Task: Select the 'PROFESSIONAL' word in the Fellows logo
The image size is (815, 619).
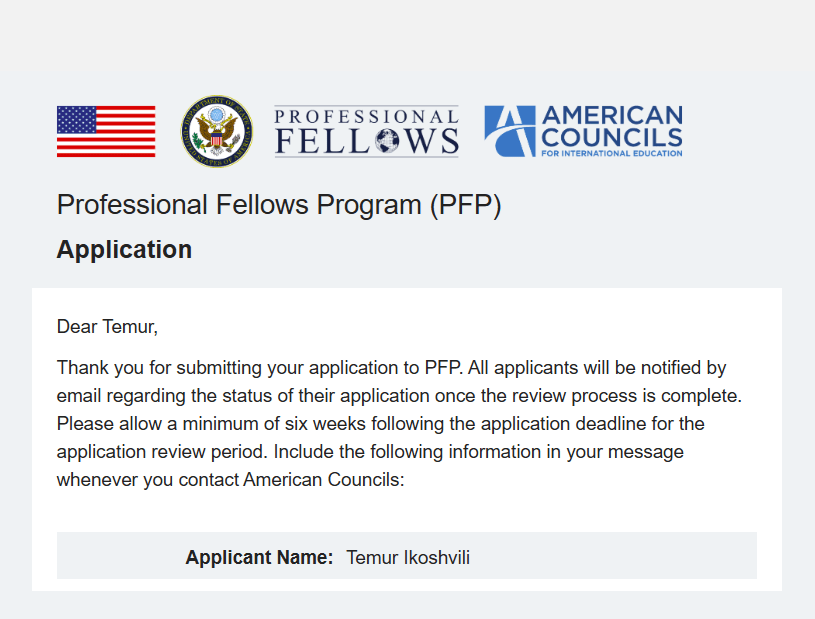Action: click(366, 115)
